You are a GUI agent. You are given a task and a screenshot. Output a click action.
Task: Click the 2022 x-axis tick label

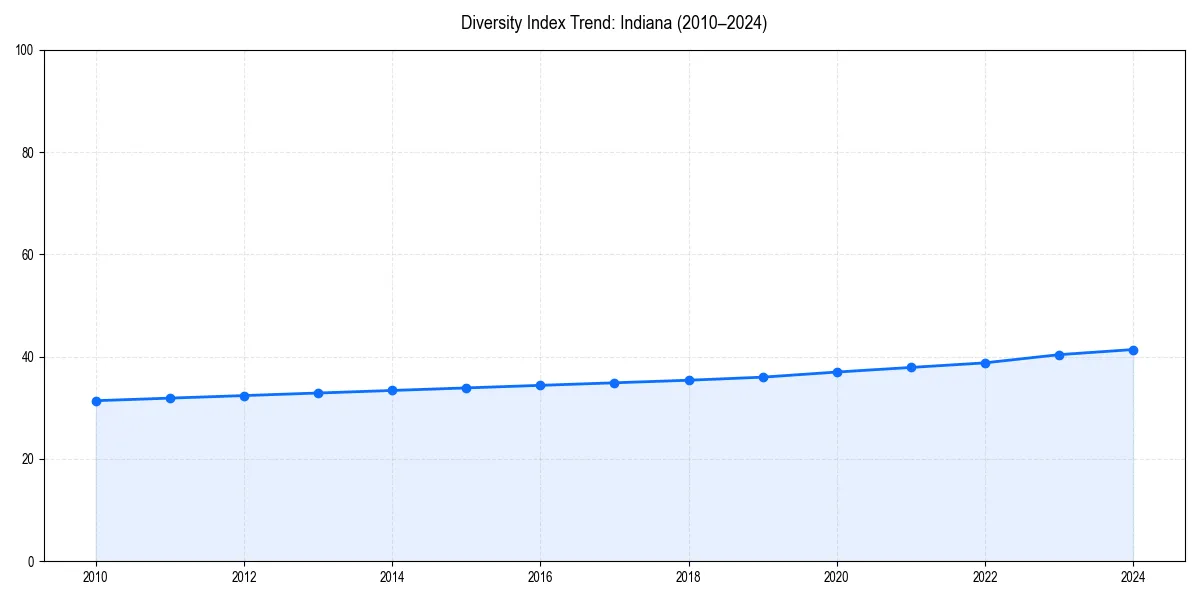pos(985,576)
